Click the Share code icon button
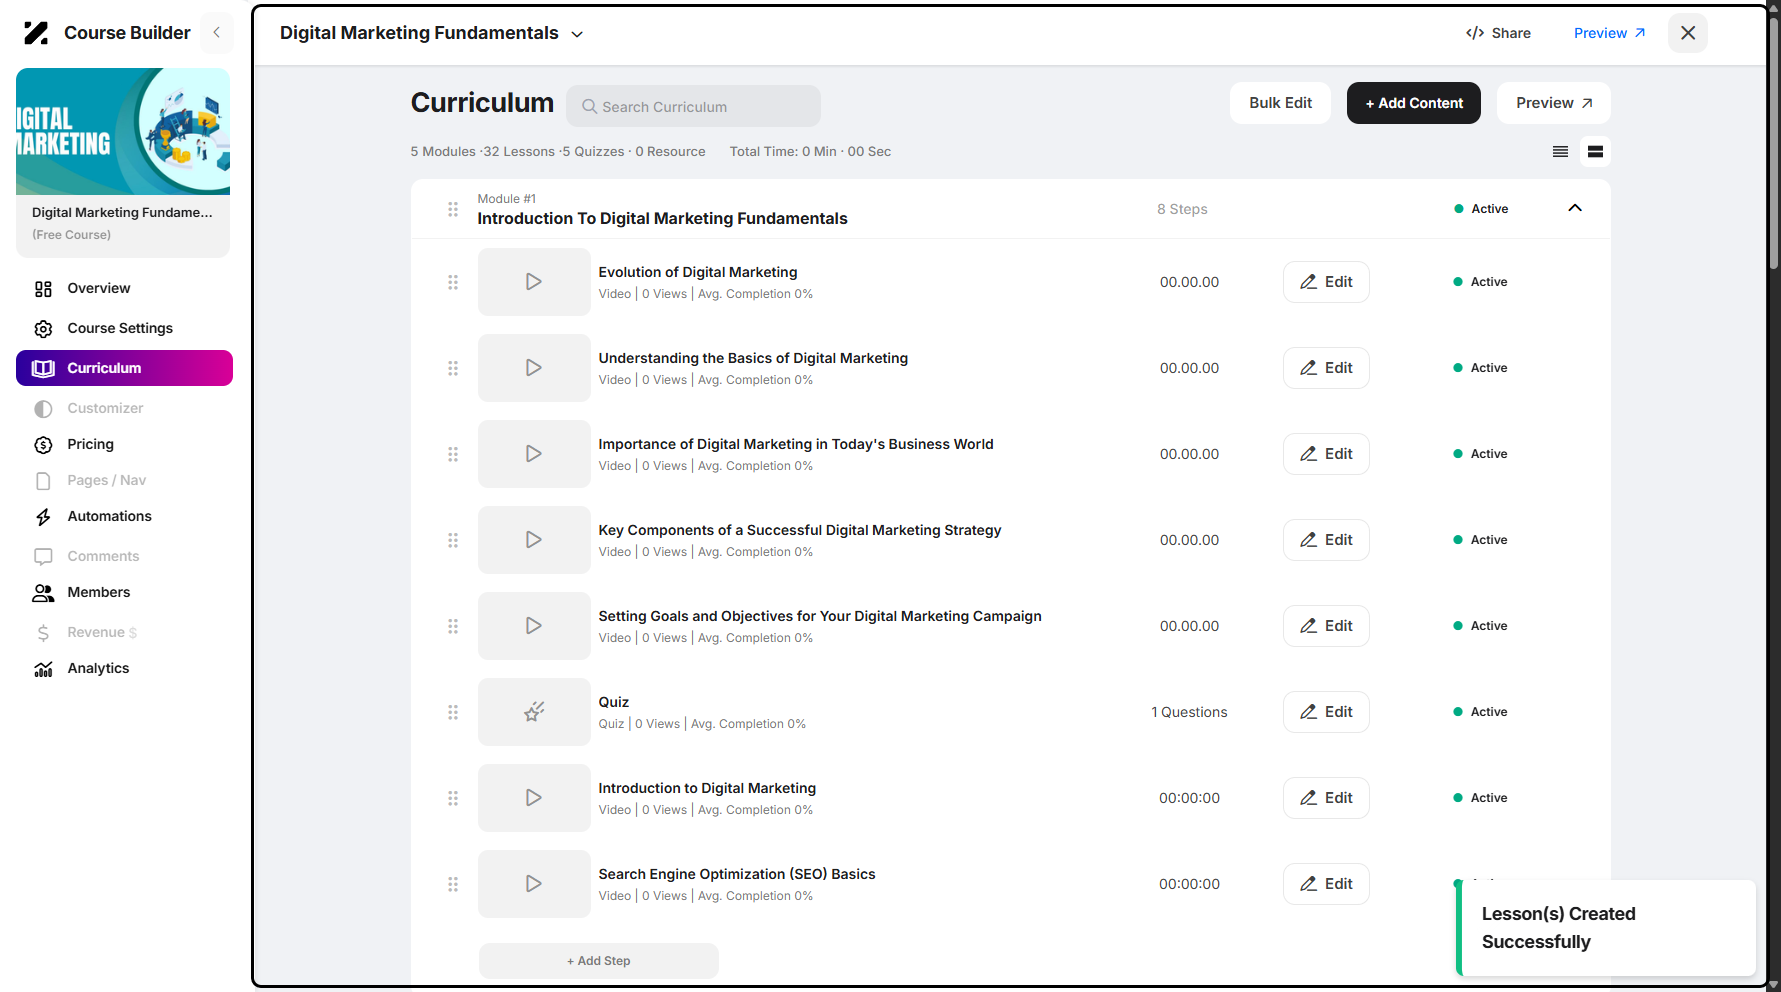 coord(1498,33)
